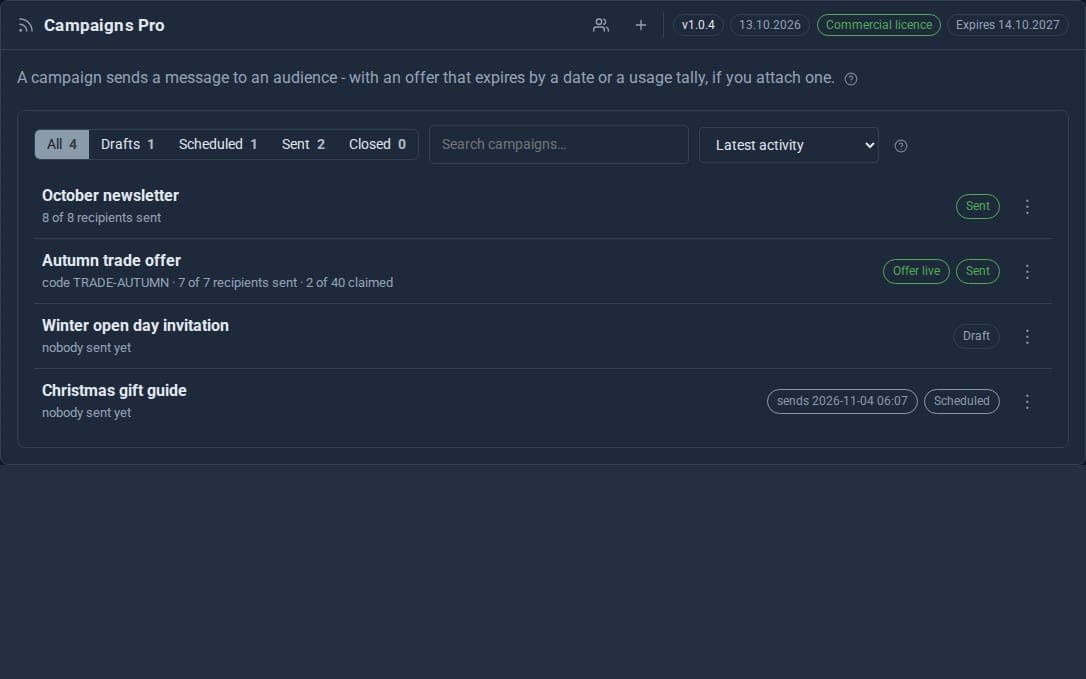The image size is (1086, 679).
Task: Click help icon next to sort dropdown
Action: (900, 146)
